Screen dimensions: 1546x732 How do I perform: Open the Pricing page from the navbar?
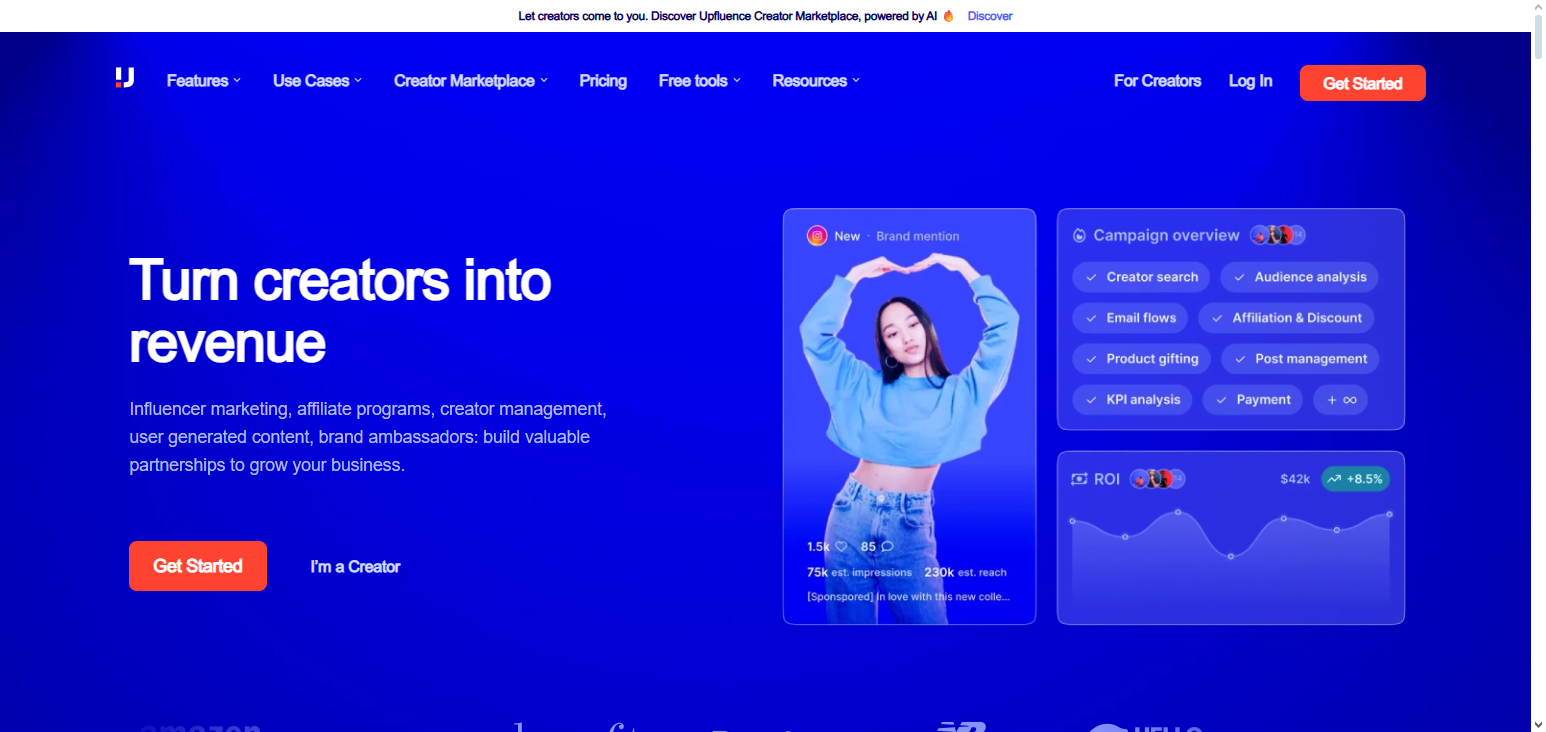point(603,81)
